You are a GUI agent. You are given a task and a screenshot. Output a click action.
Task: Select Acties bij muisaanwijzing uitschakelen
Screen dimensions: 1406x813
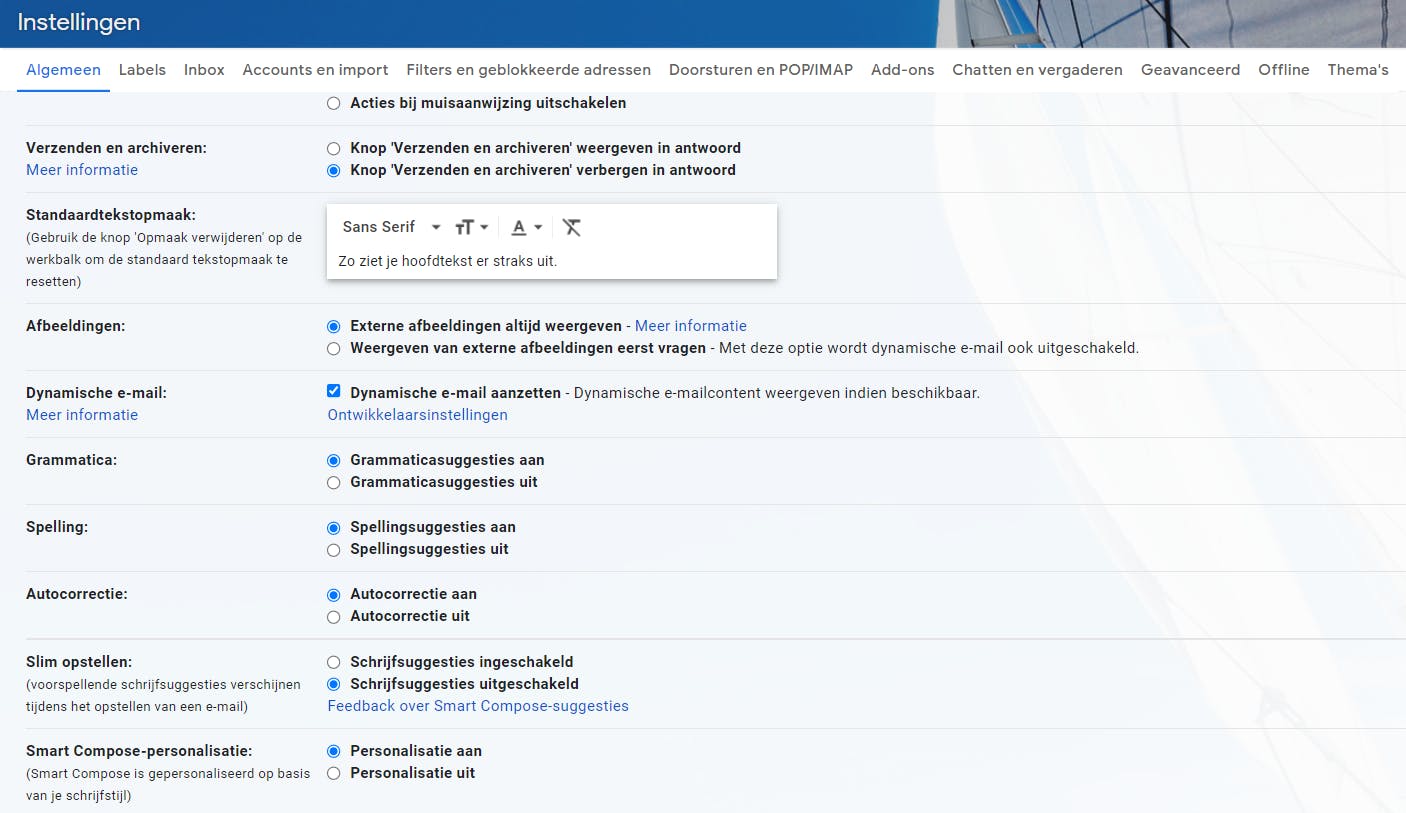pyautogui.click(x=334, y=103)
